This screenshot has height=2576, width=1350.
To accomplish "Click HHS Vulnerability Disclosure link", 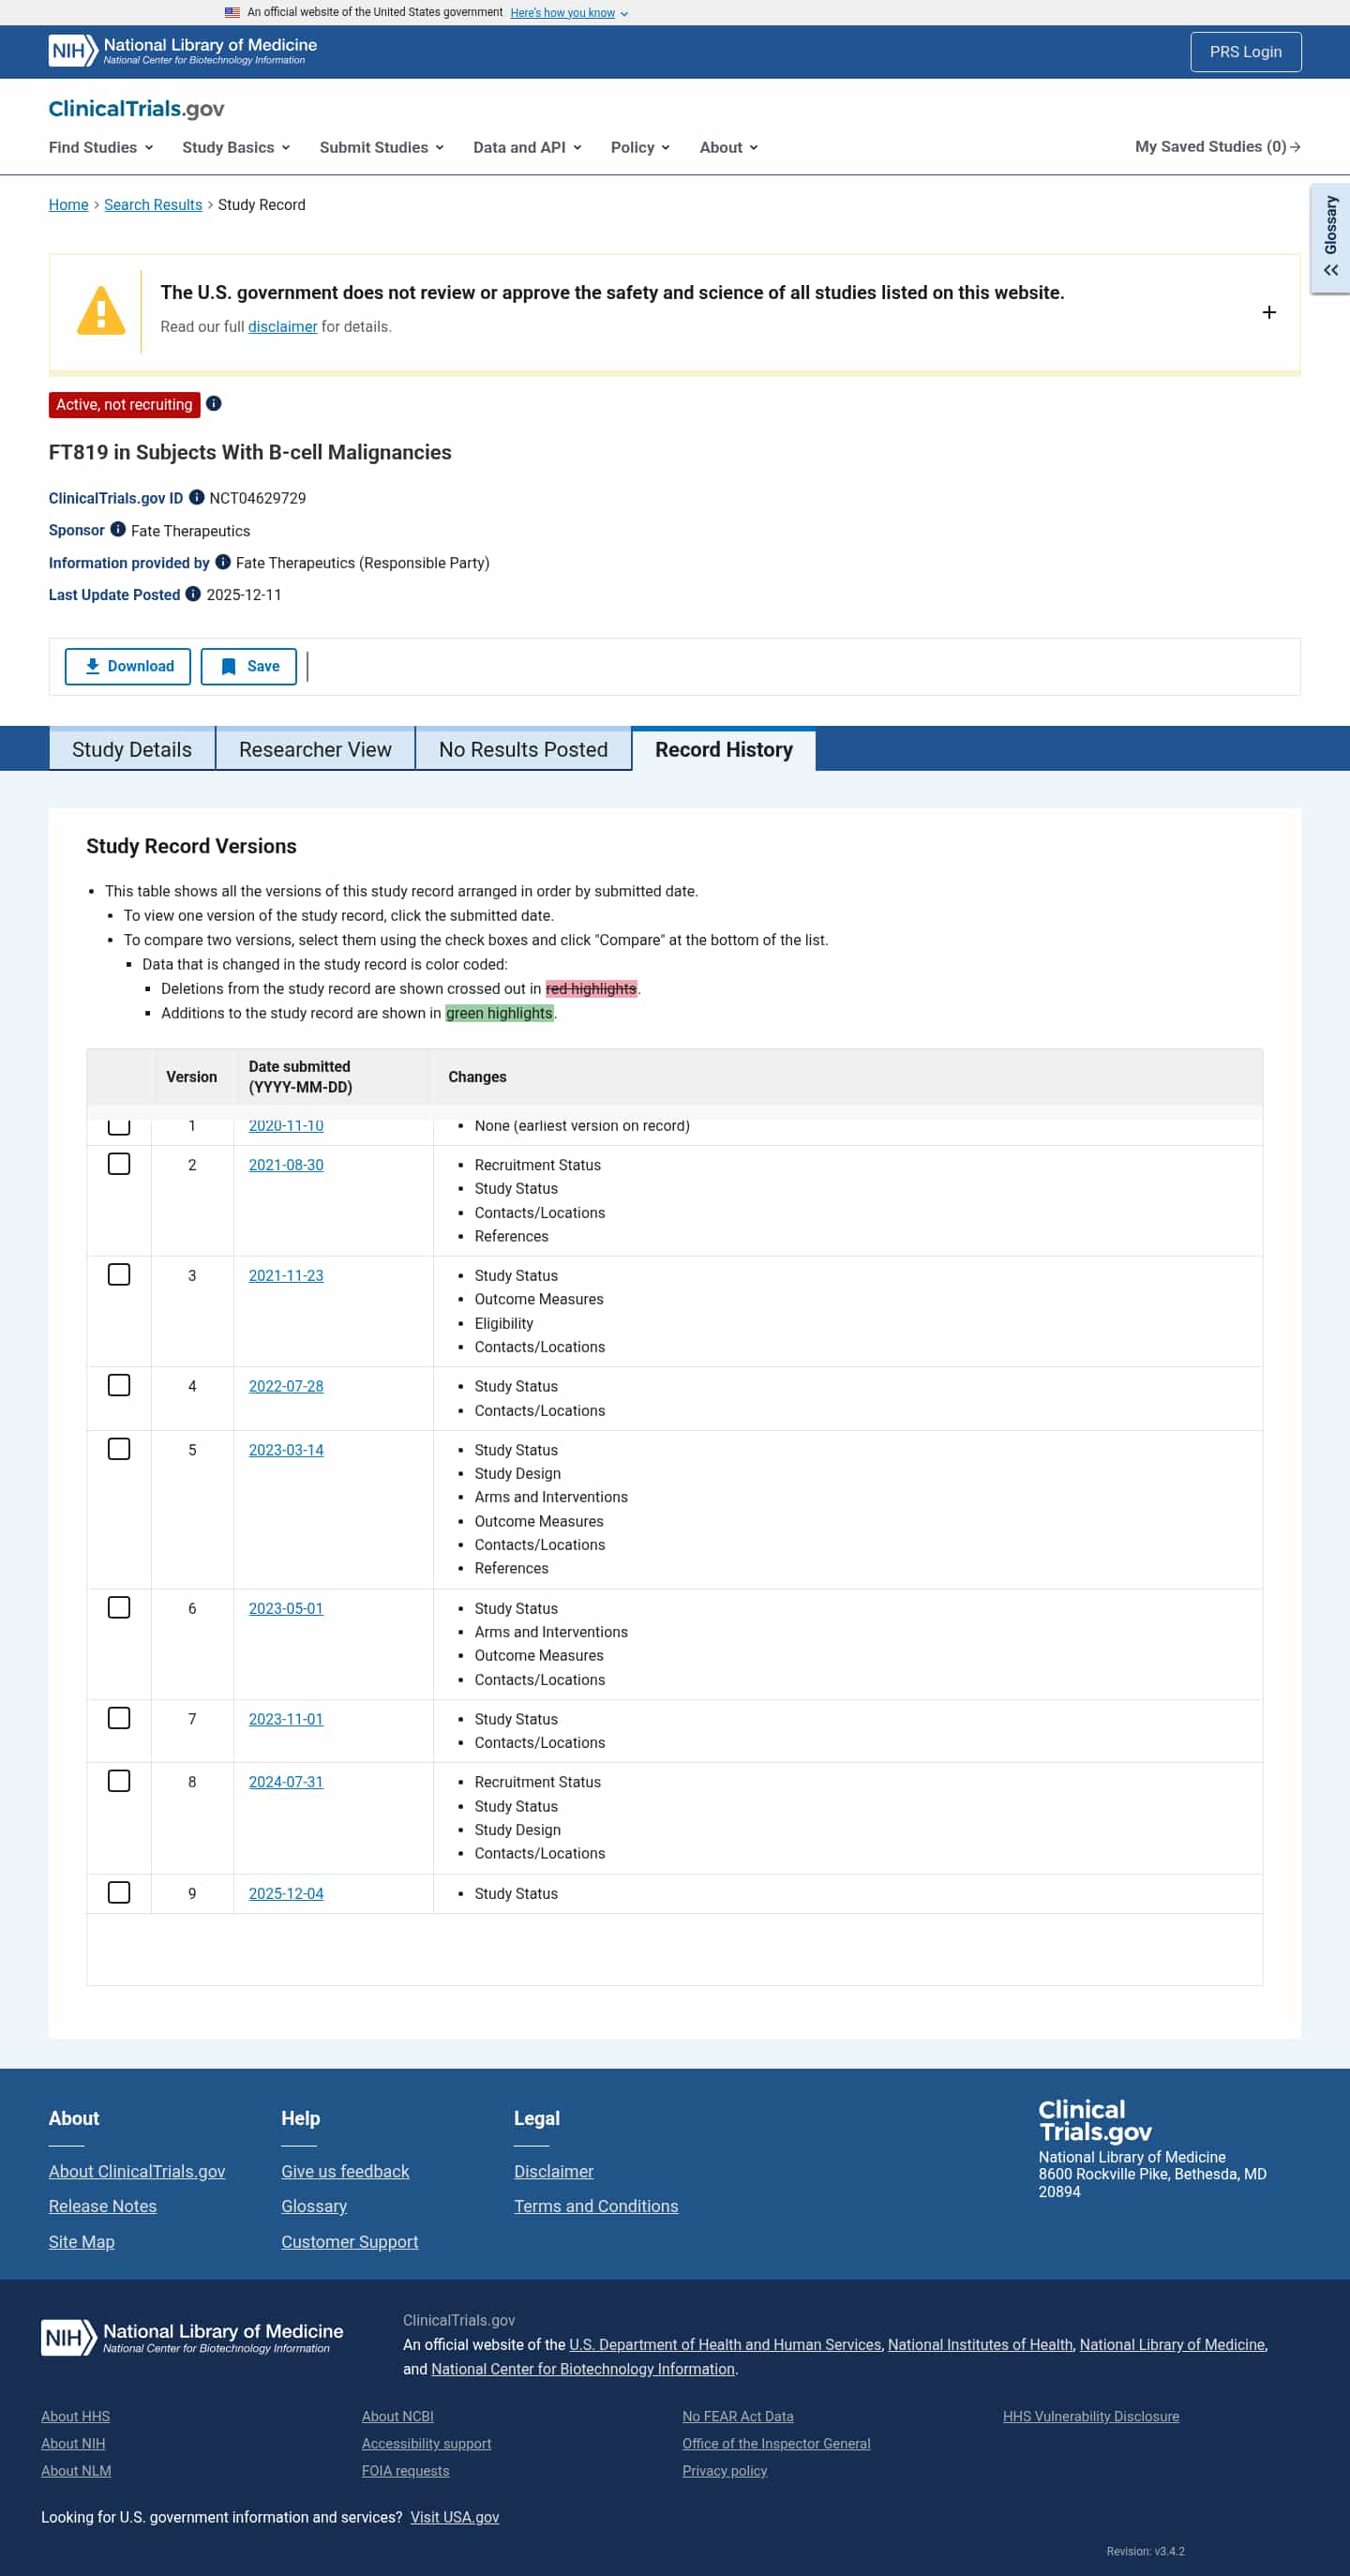I will 1090,2416.
